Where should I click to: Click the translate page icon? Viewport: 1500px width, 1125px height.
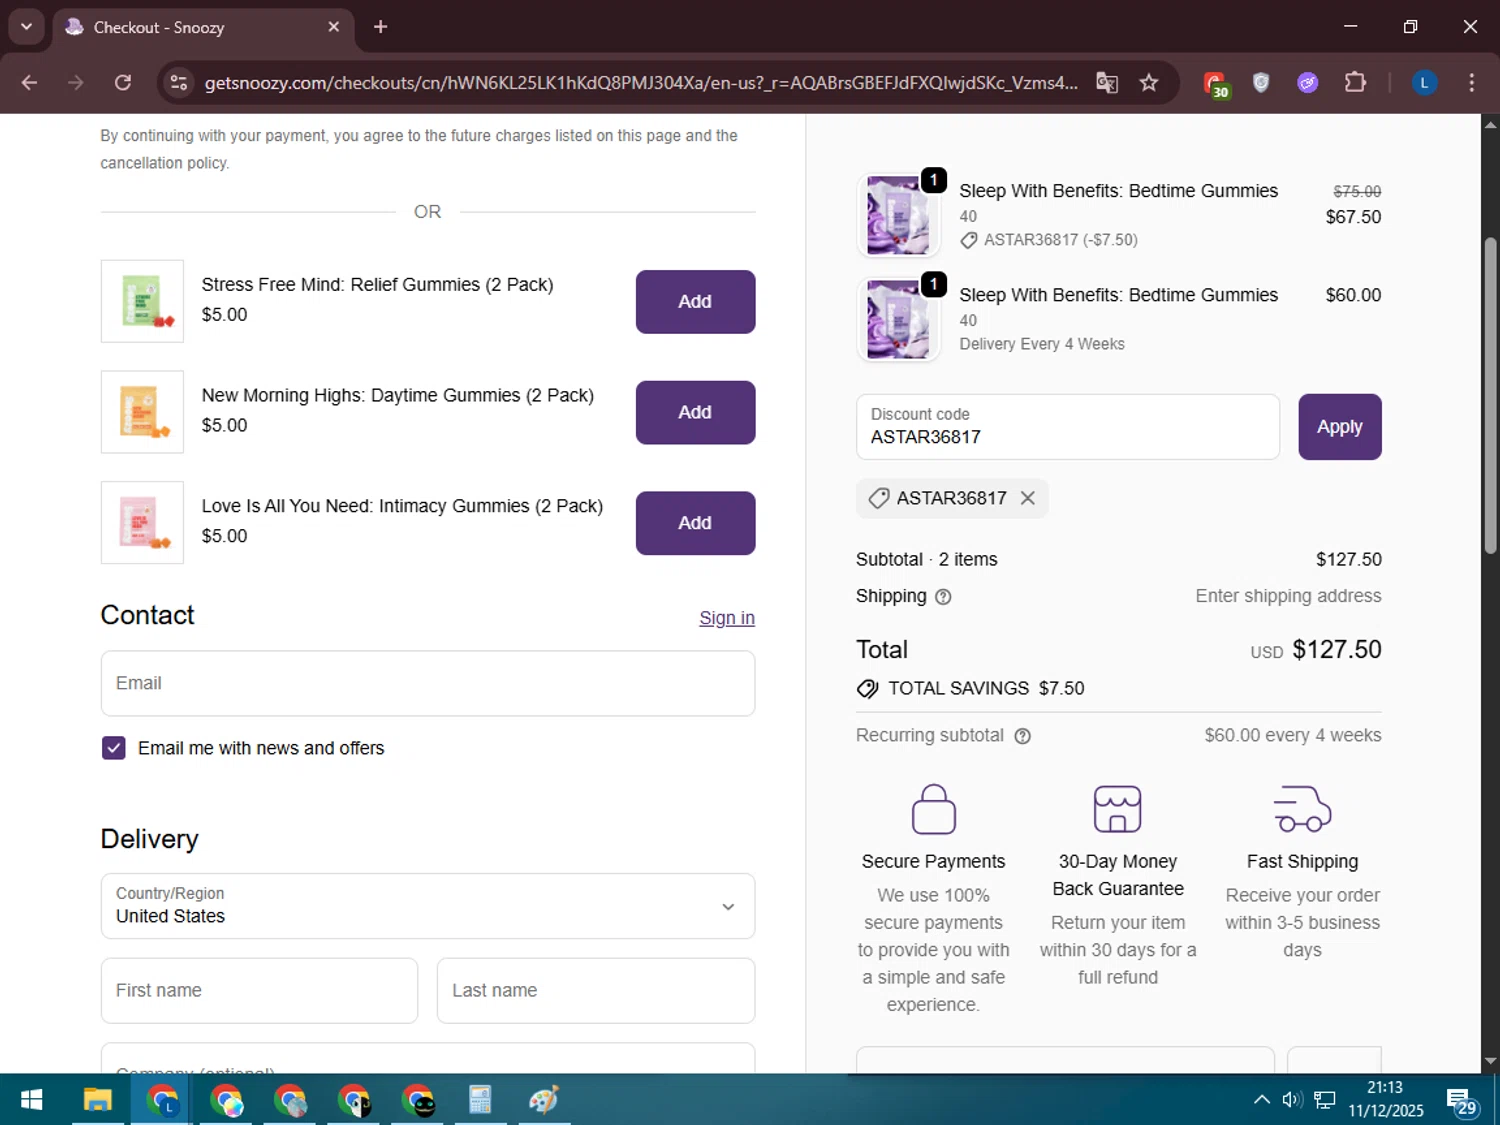tap(1106, 83)
